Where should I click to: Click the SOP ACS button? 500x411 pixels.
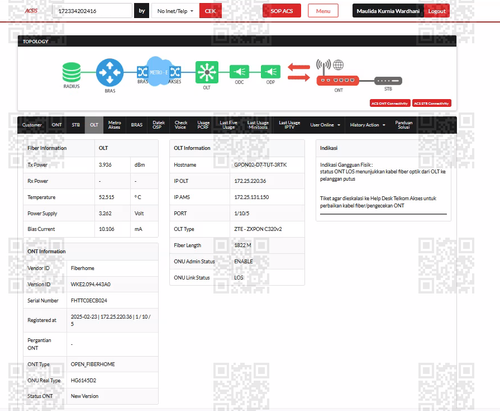tap(282, 11)
